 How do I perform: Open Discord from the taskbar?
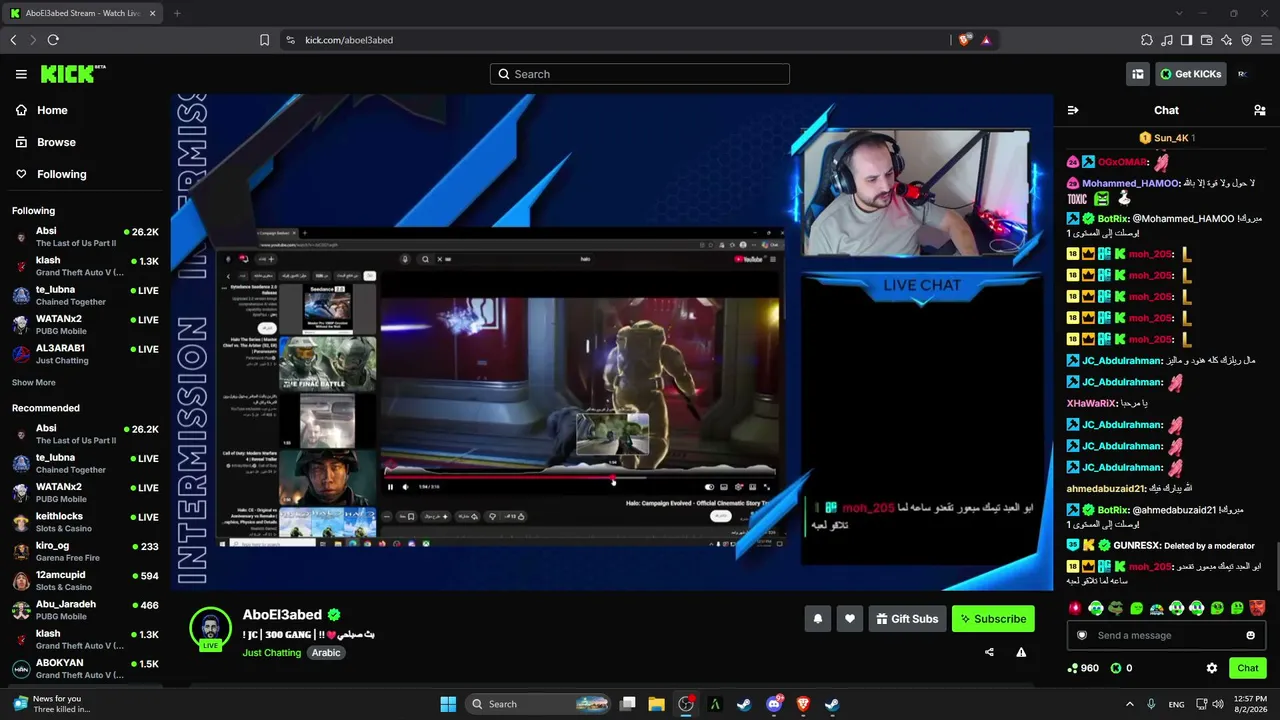tap(773, 704)
